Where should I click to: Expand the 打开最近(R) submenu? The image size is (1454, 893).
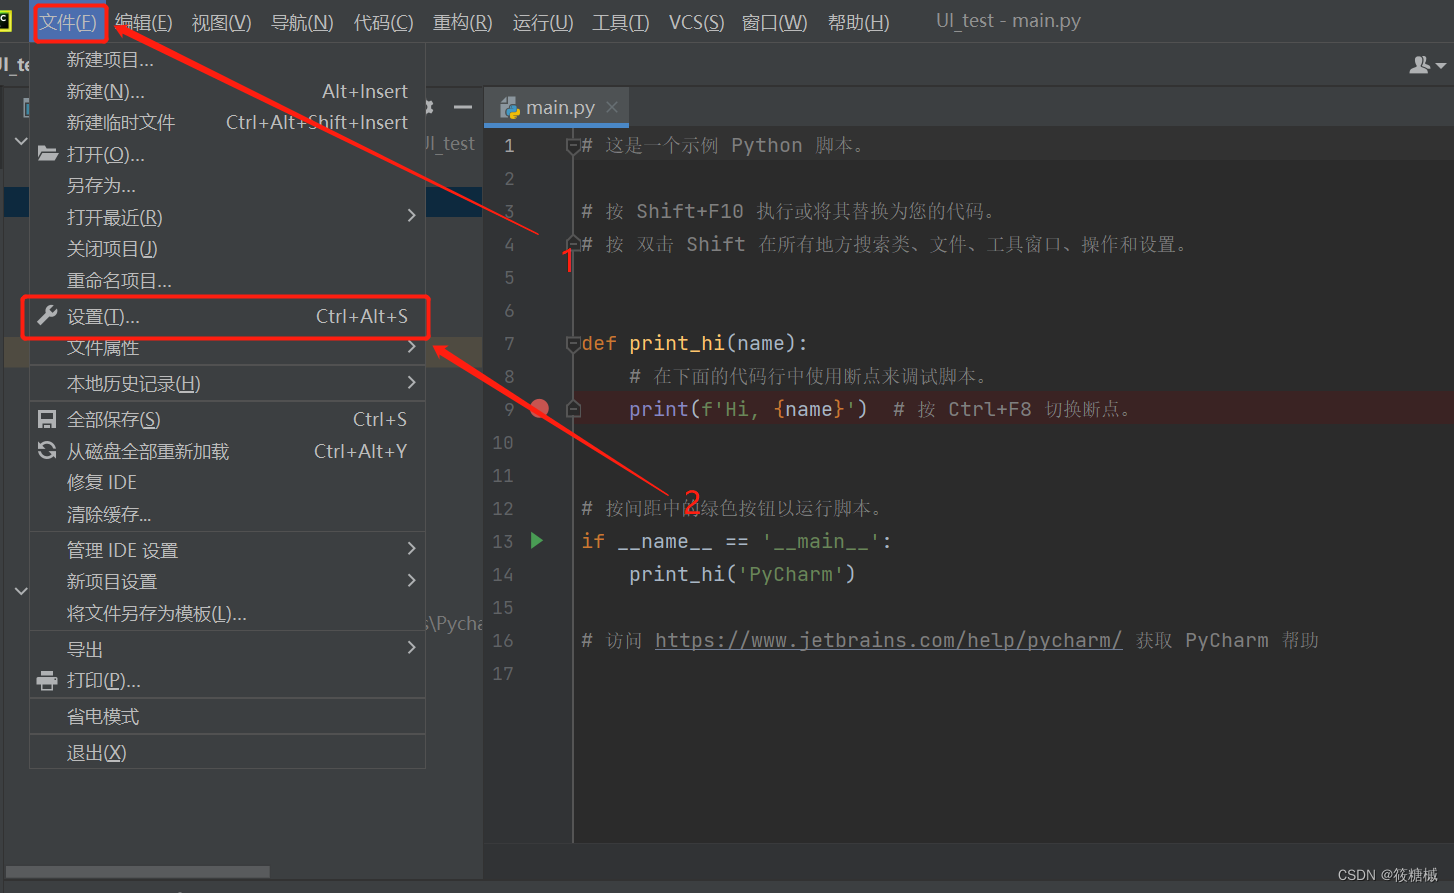pyautogui.click(x=410, y=216)
